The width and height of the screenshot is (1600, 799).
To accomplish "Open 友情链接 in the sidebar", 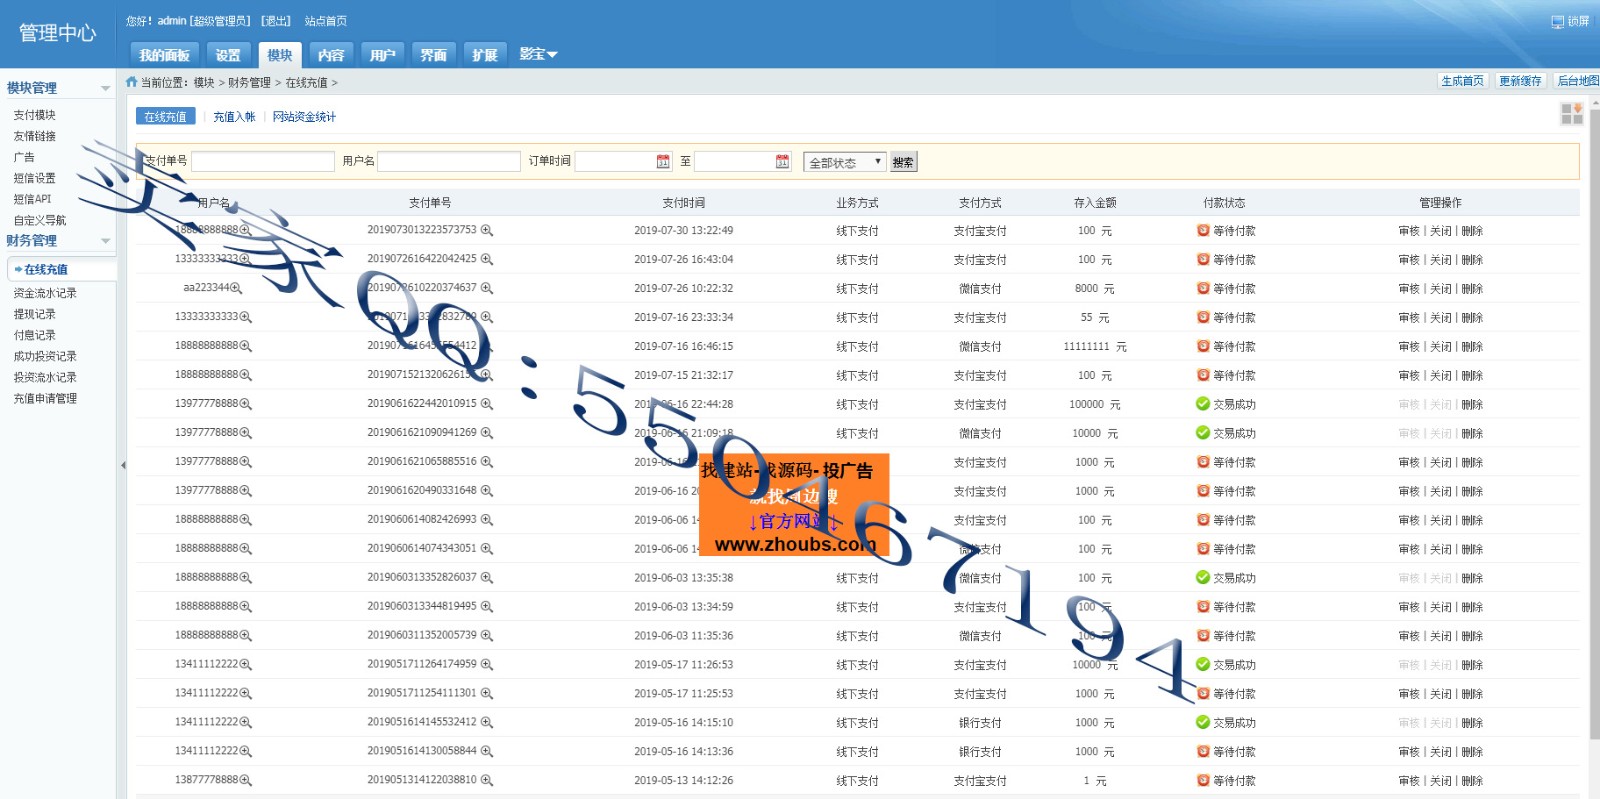I will tap(35, 136).
